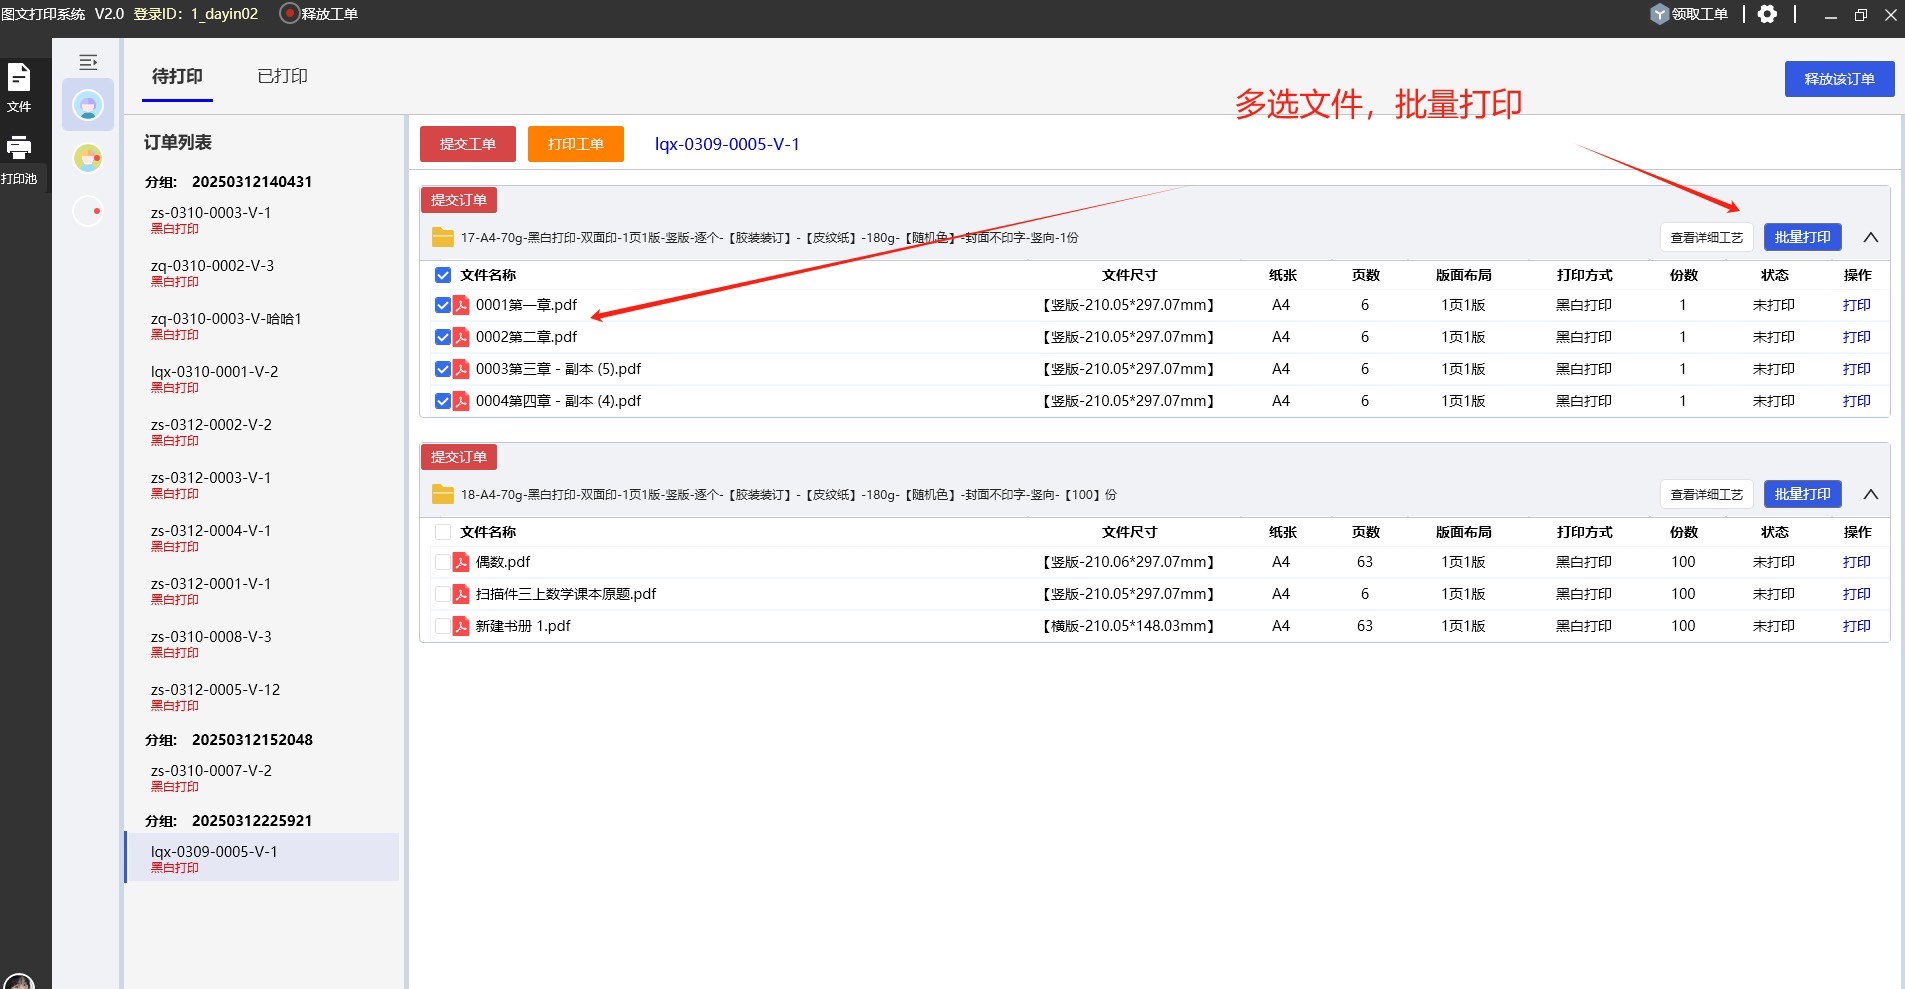Click 打印 link for 0002第二章.pdf
The image size is (1905, 989).
pyautogui.click(x=1856, y=337)
